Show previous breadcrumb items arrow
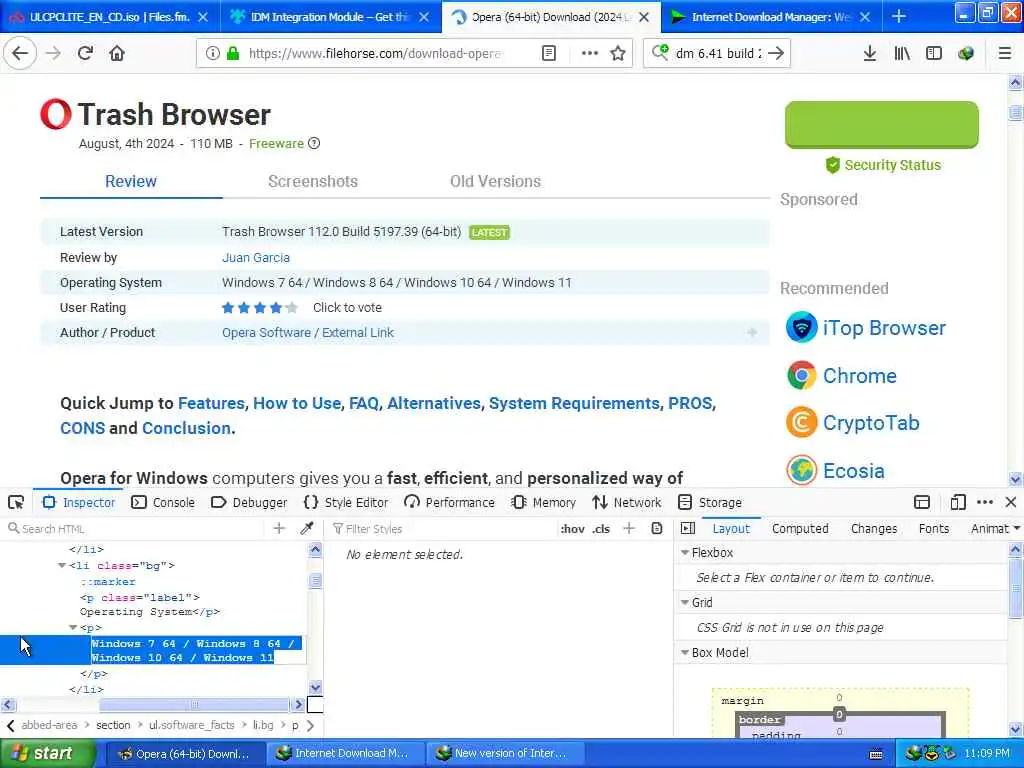The height and width of the screenshot is (768, 1024). click(10, 725)
